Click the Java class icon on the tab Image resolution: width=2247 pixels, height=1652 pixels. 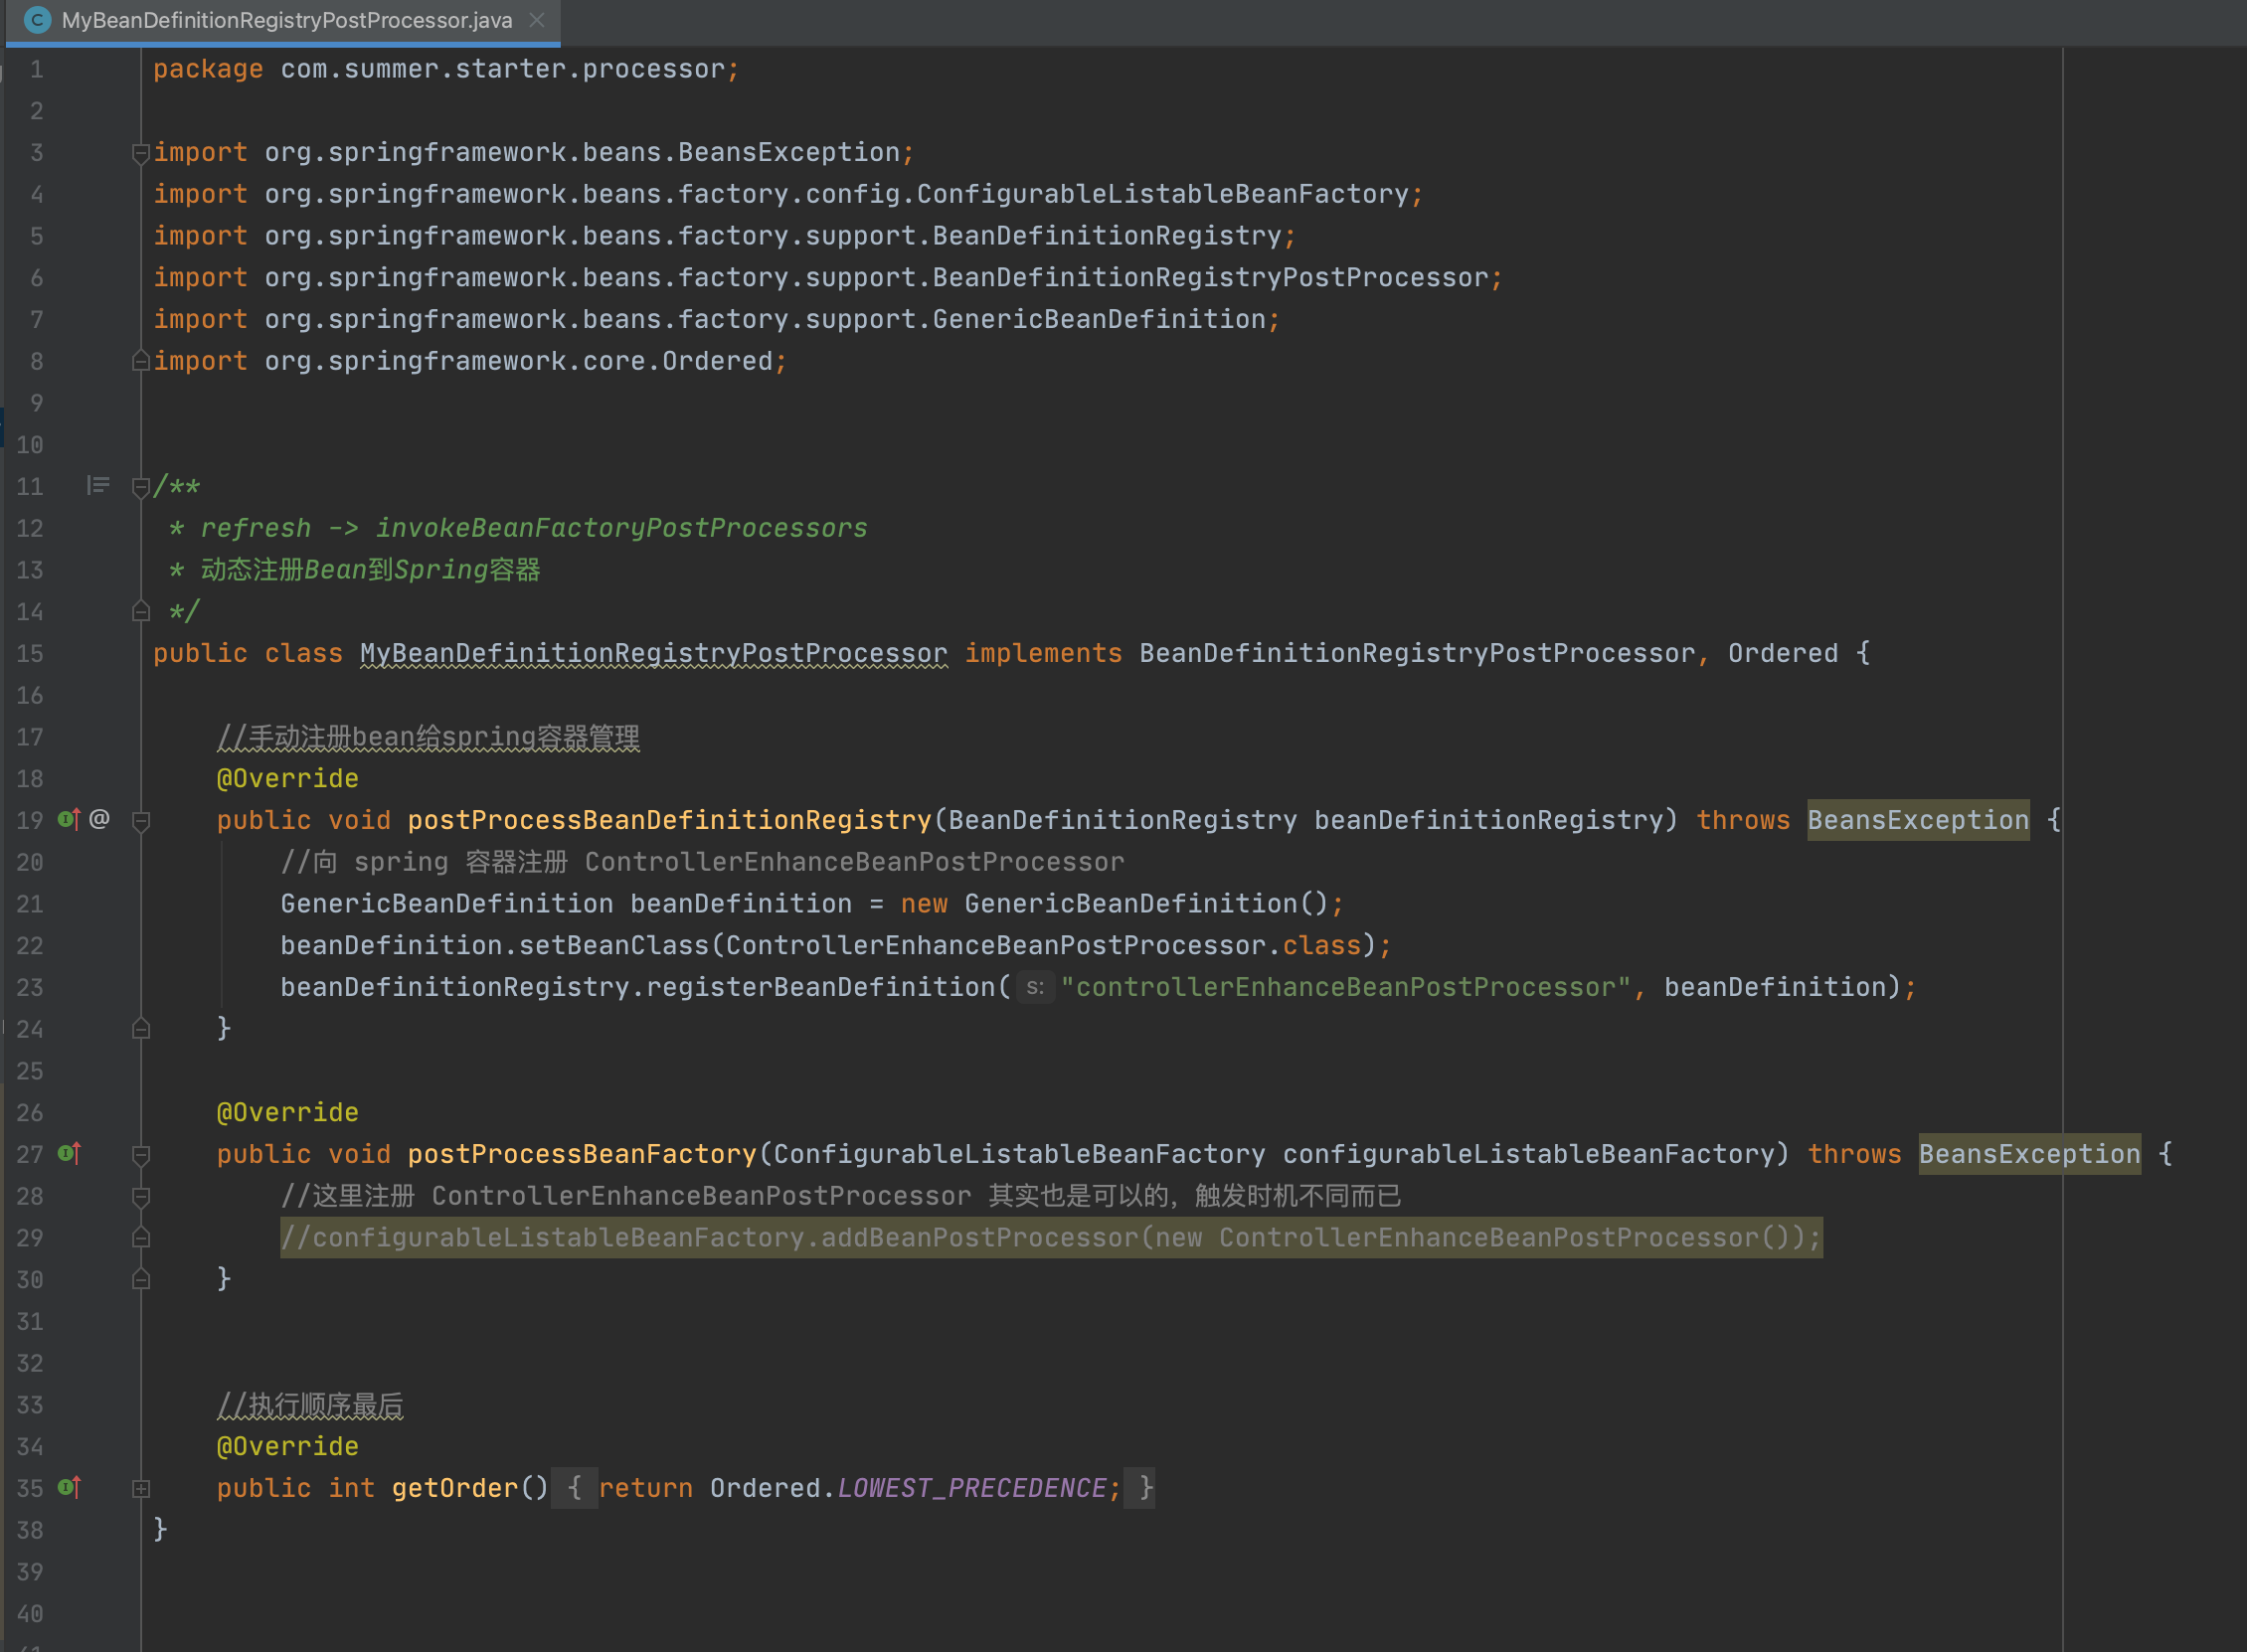click(36, 20)
